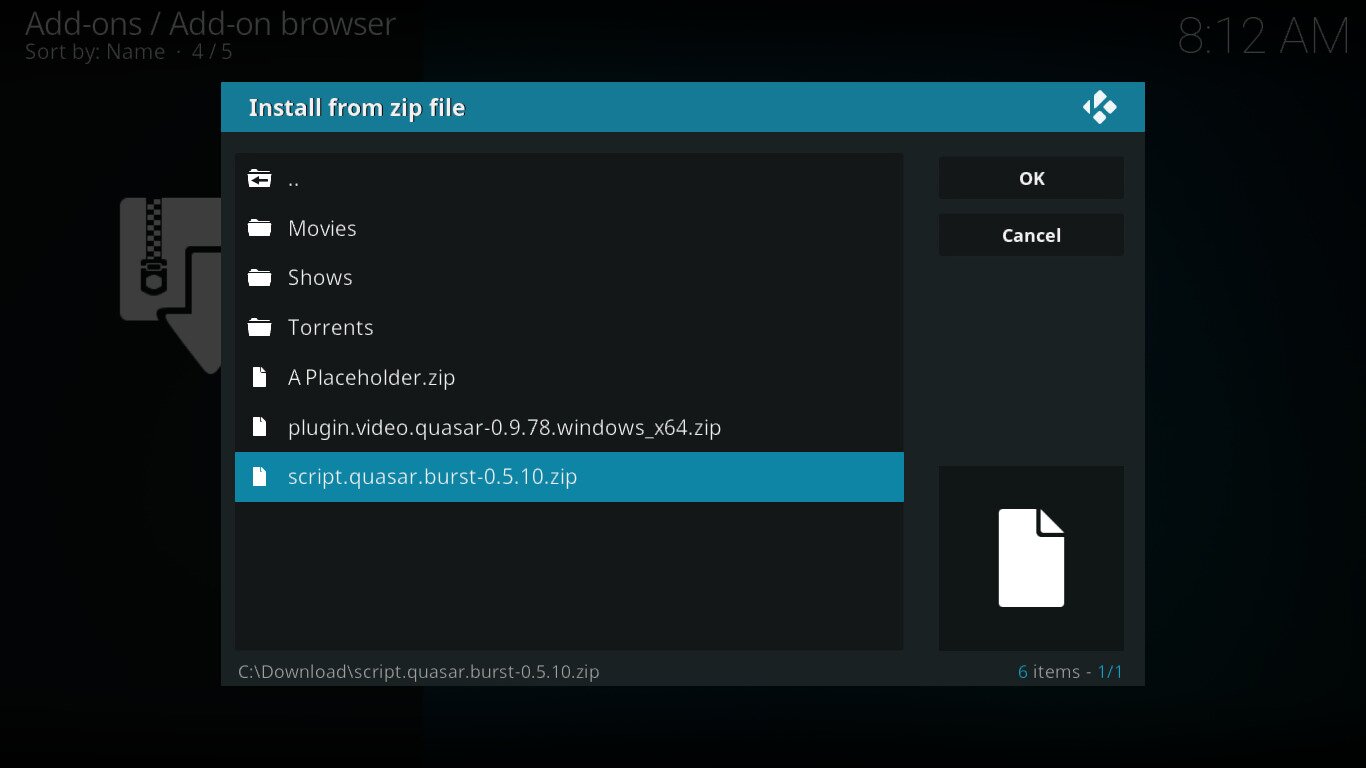Click the zip install icon behind the dialog
The height and width of the screenshot is (768, 1366).
tap(170, 285)
